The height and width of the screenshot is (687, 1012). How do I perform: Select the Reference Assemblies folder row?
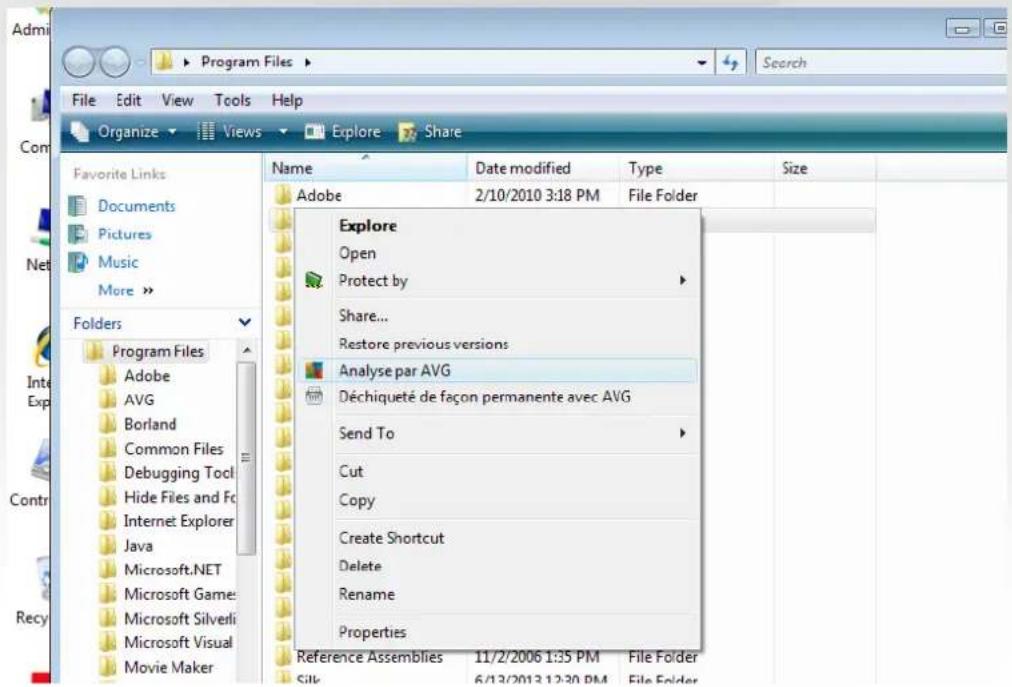(x=570, y=657)
